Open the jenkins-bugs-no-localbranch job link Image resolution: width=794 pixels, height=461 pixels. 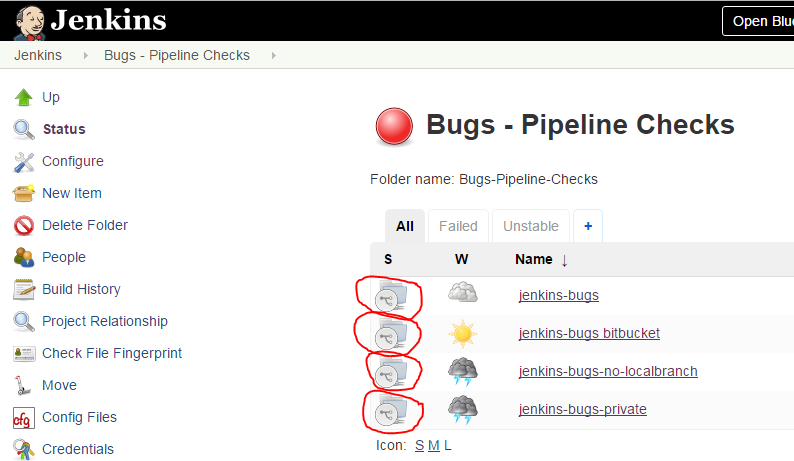click(608, 371)
